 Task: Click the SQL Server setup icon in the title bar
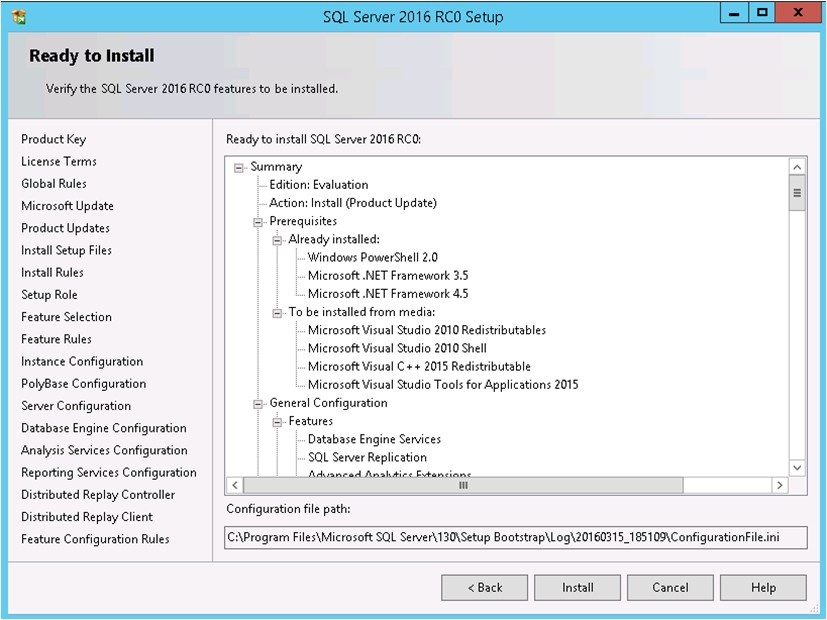(18, 17)
